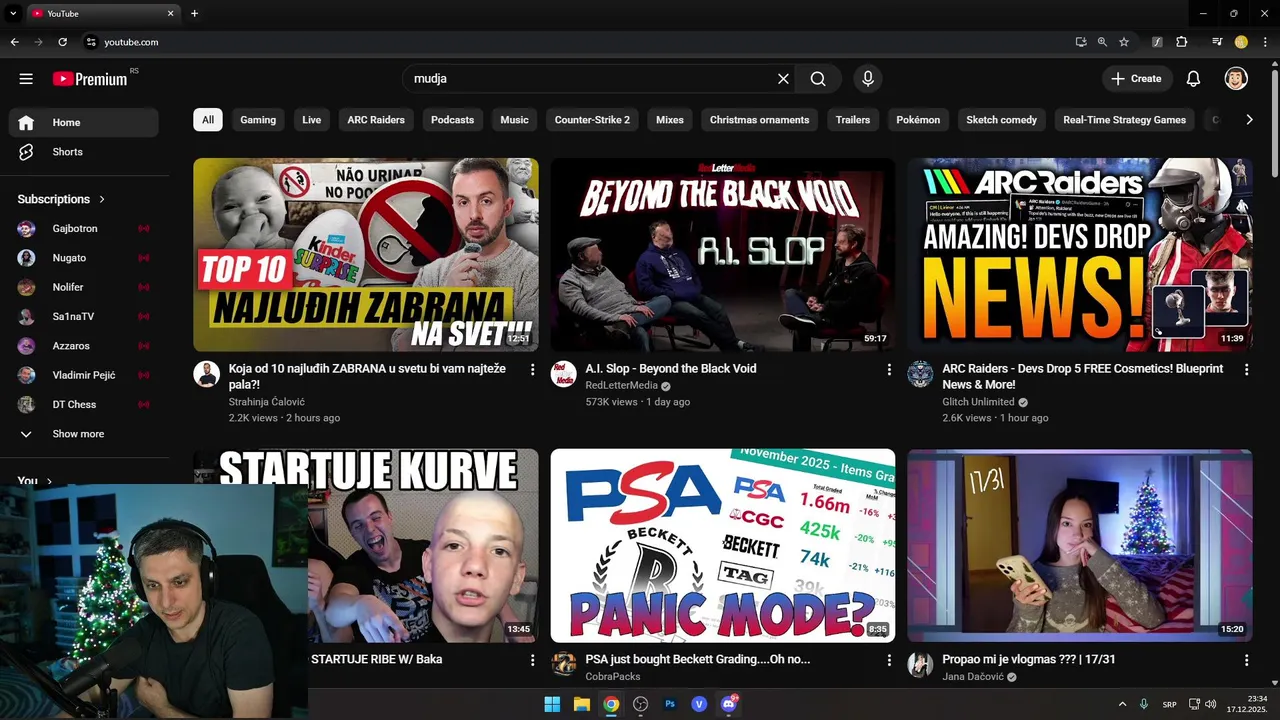Expand the Subscriptions section
Image resolution: width=1280 pixels, height=720 pixels.
pos(61,199)
